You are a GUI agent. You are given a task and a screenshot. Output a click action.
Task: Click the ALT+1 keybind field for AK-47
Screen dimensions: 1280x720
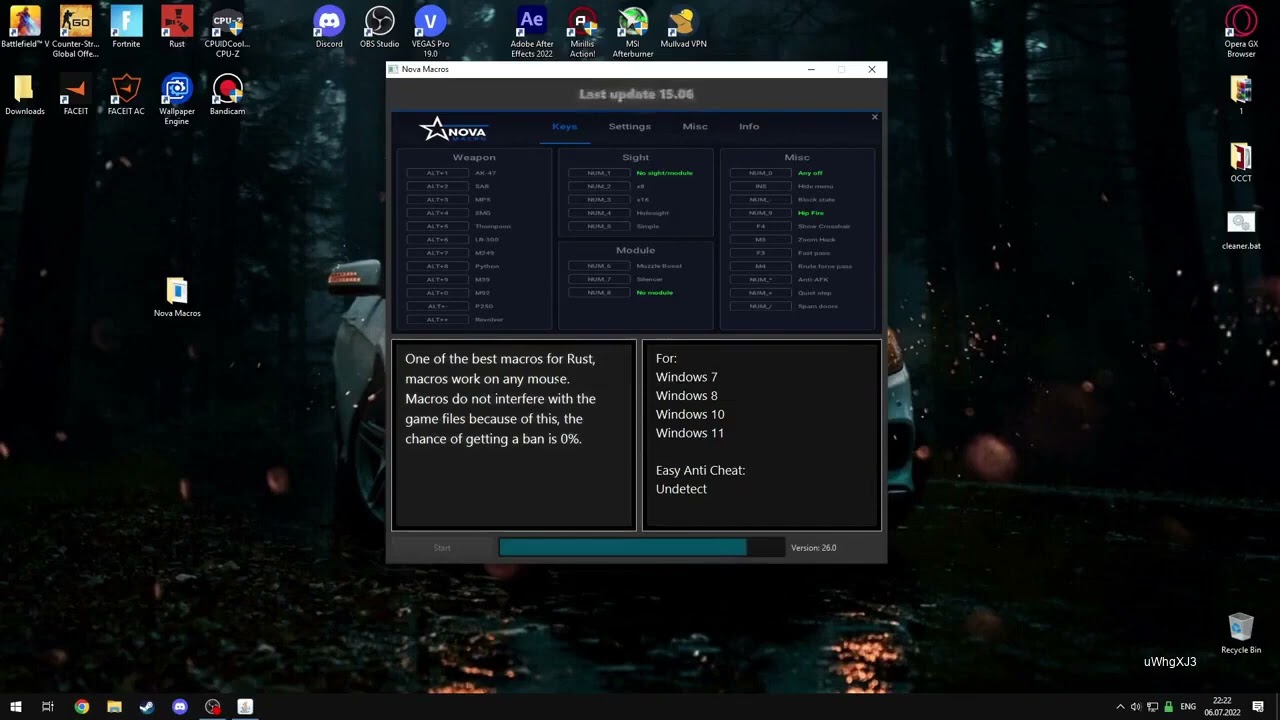tap(437, 173)
